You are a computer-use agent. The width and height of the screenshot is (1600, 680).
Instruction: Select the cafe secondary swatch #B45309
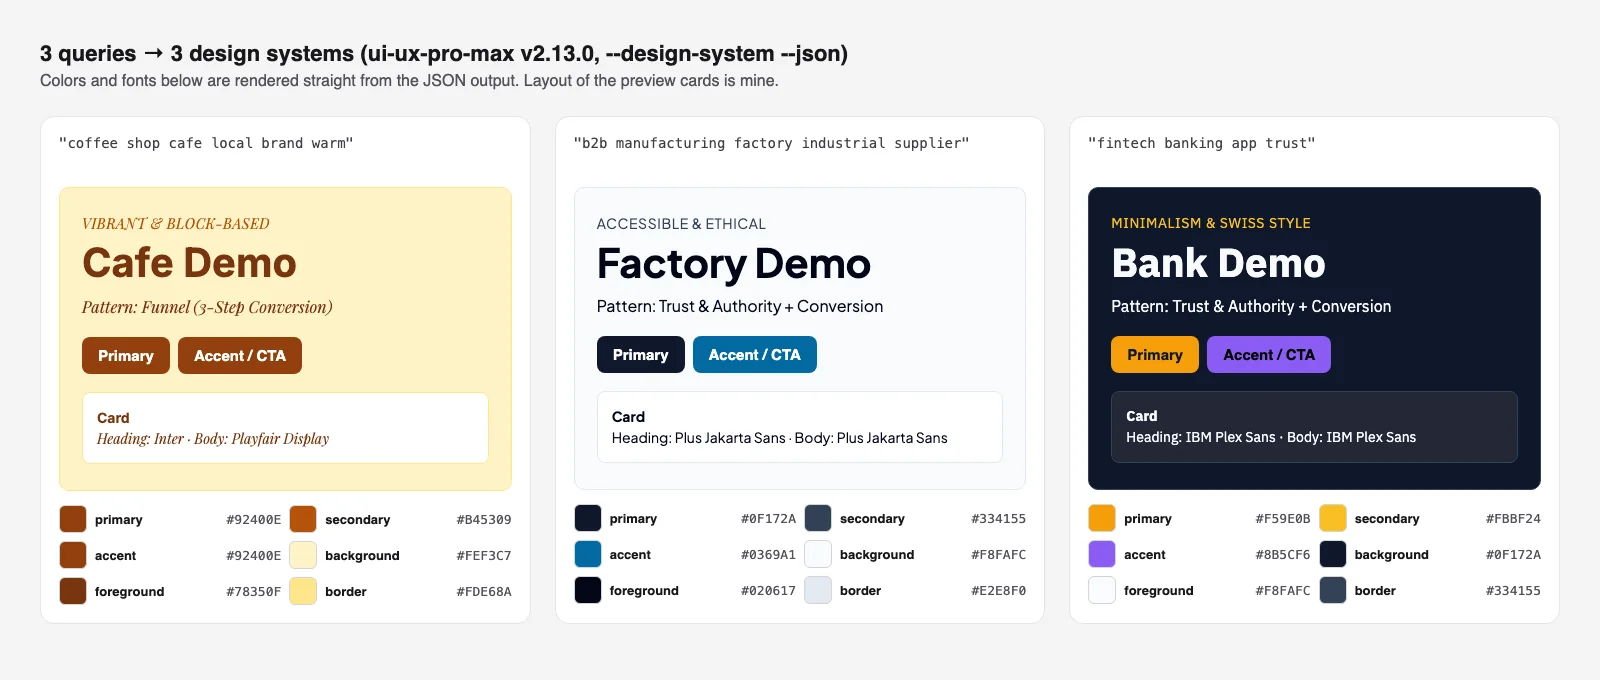[303, 519]
